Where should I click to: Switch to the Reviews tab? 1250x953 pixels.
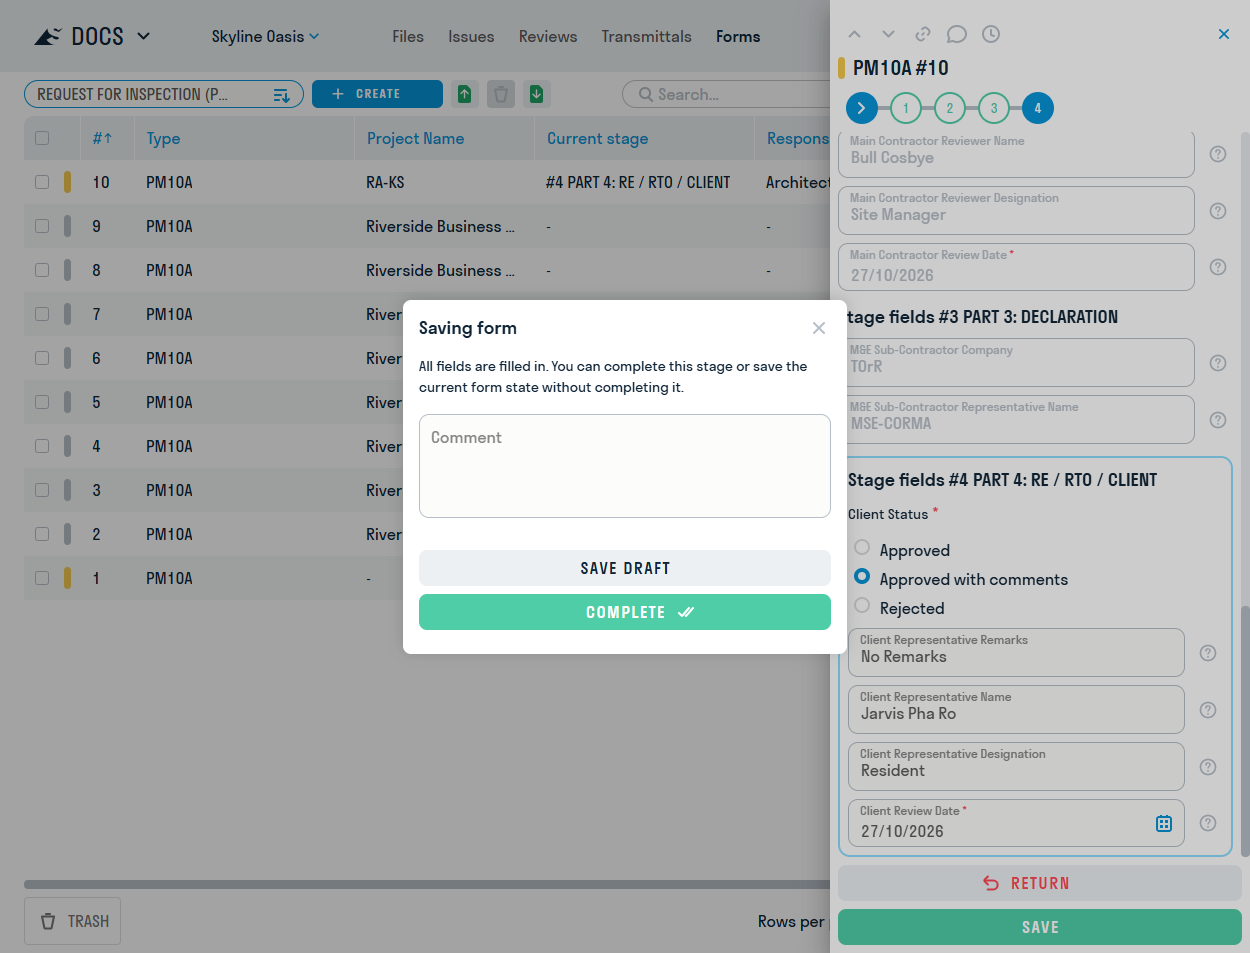click(x=548, y=36)
